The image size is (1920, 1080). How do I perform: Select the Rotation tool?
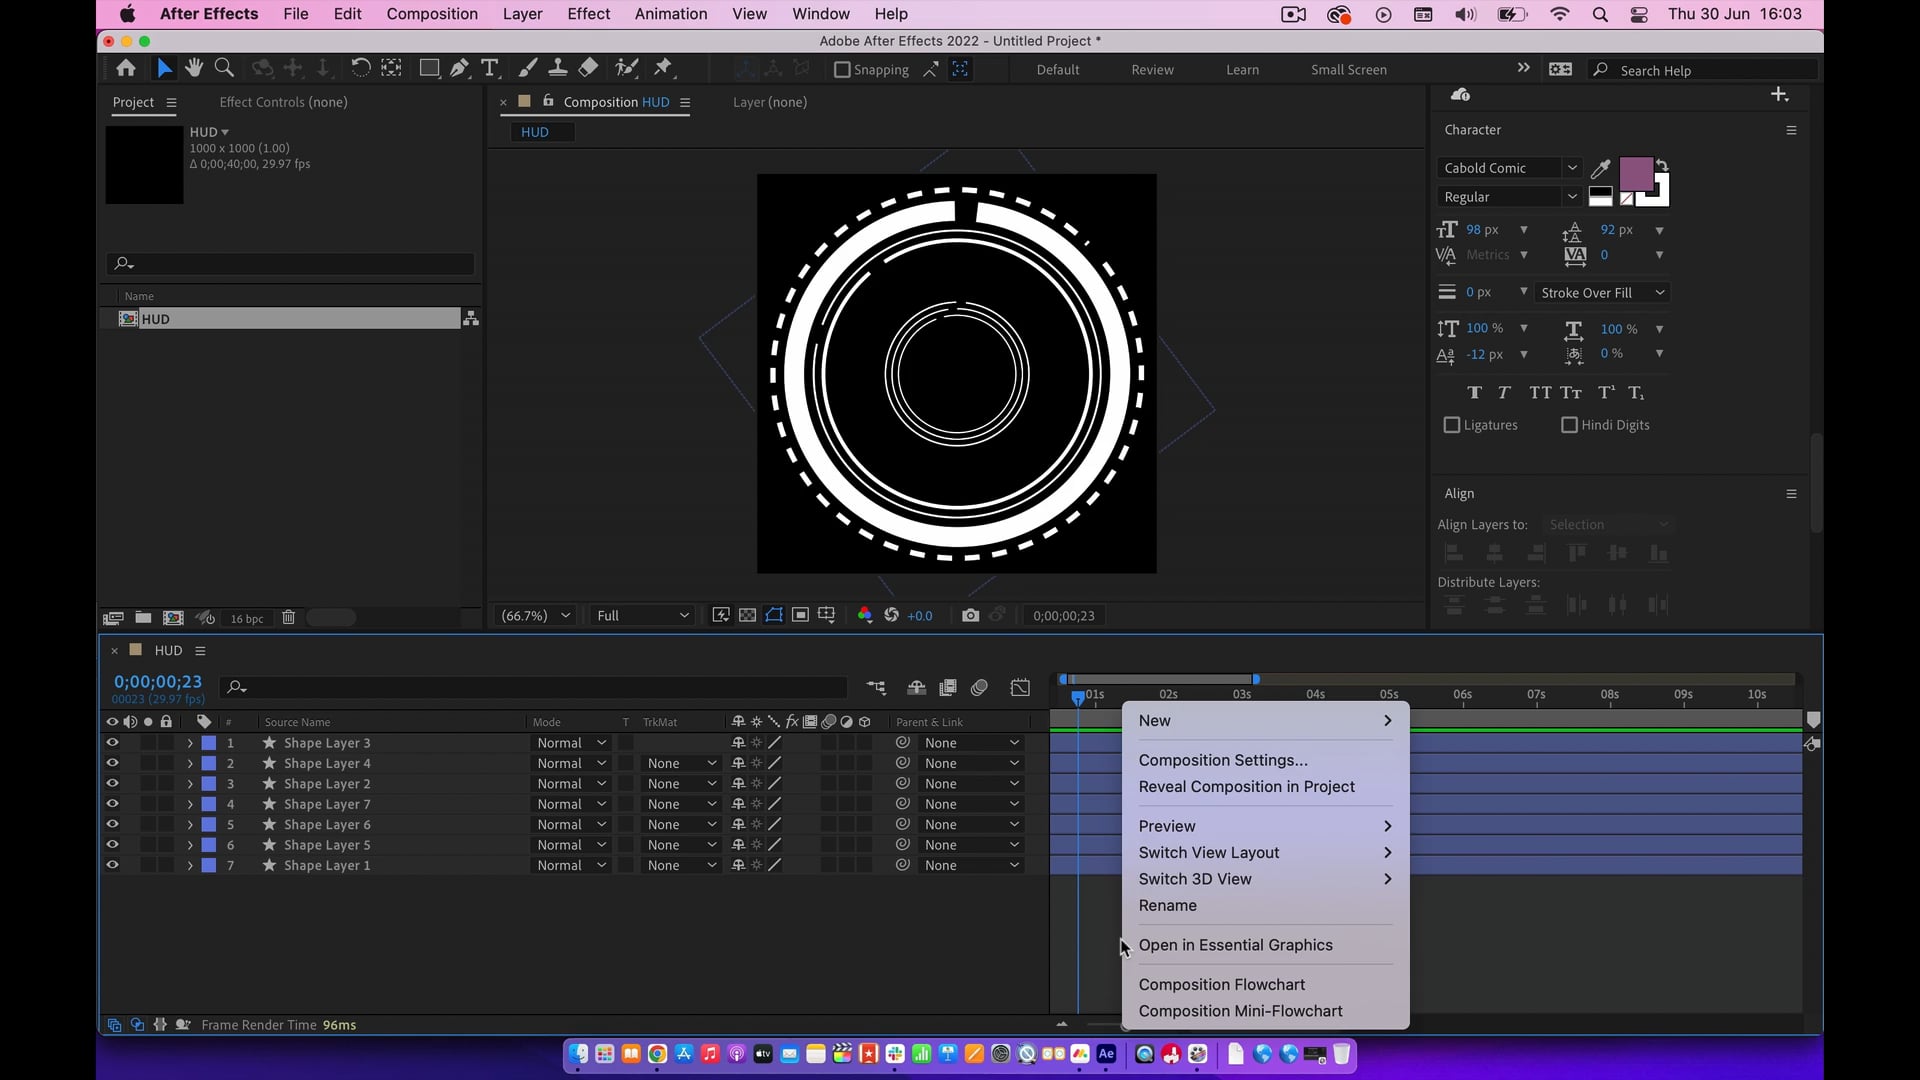pos(360,68)
